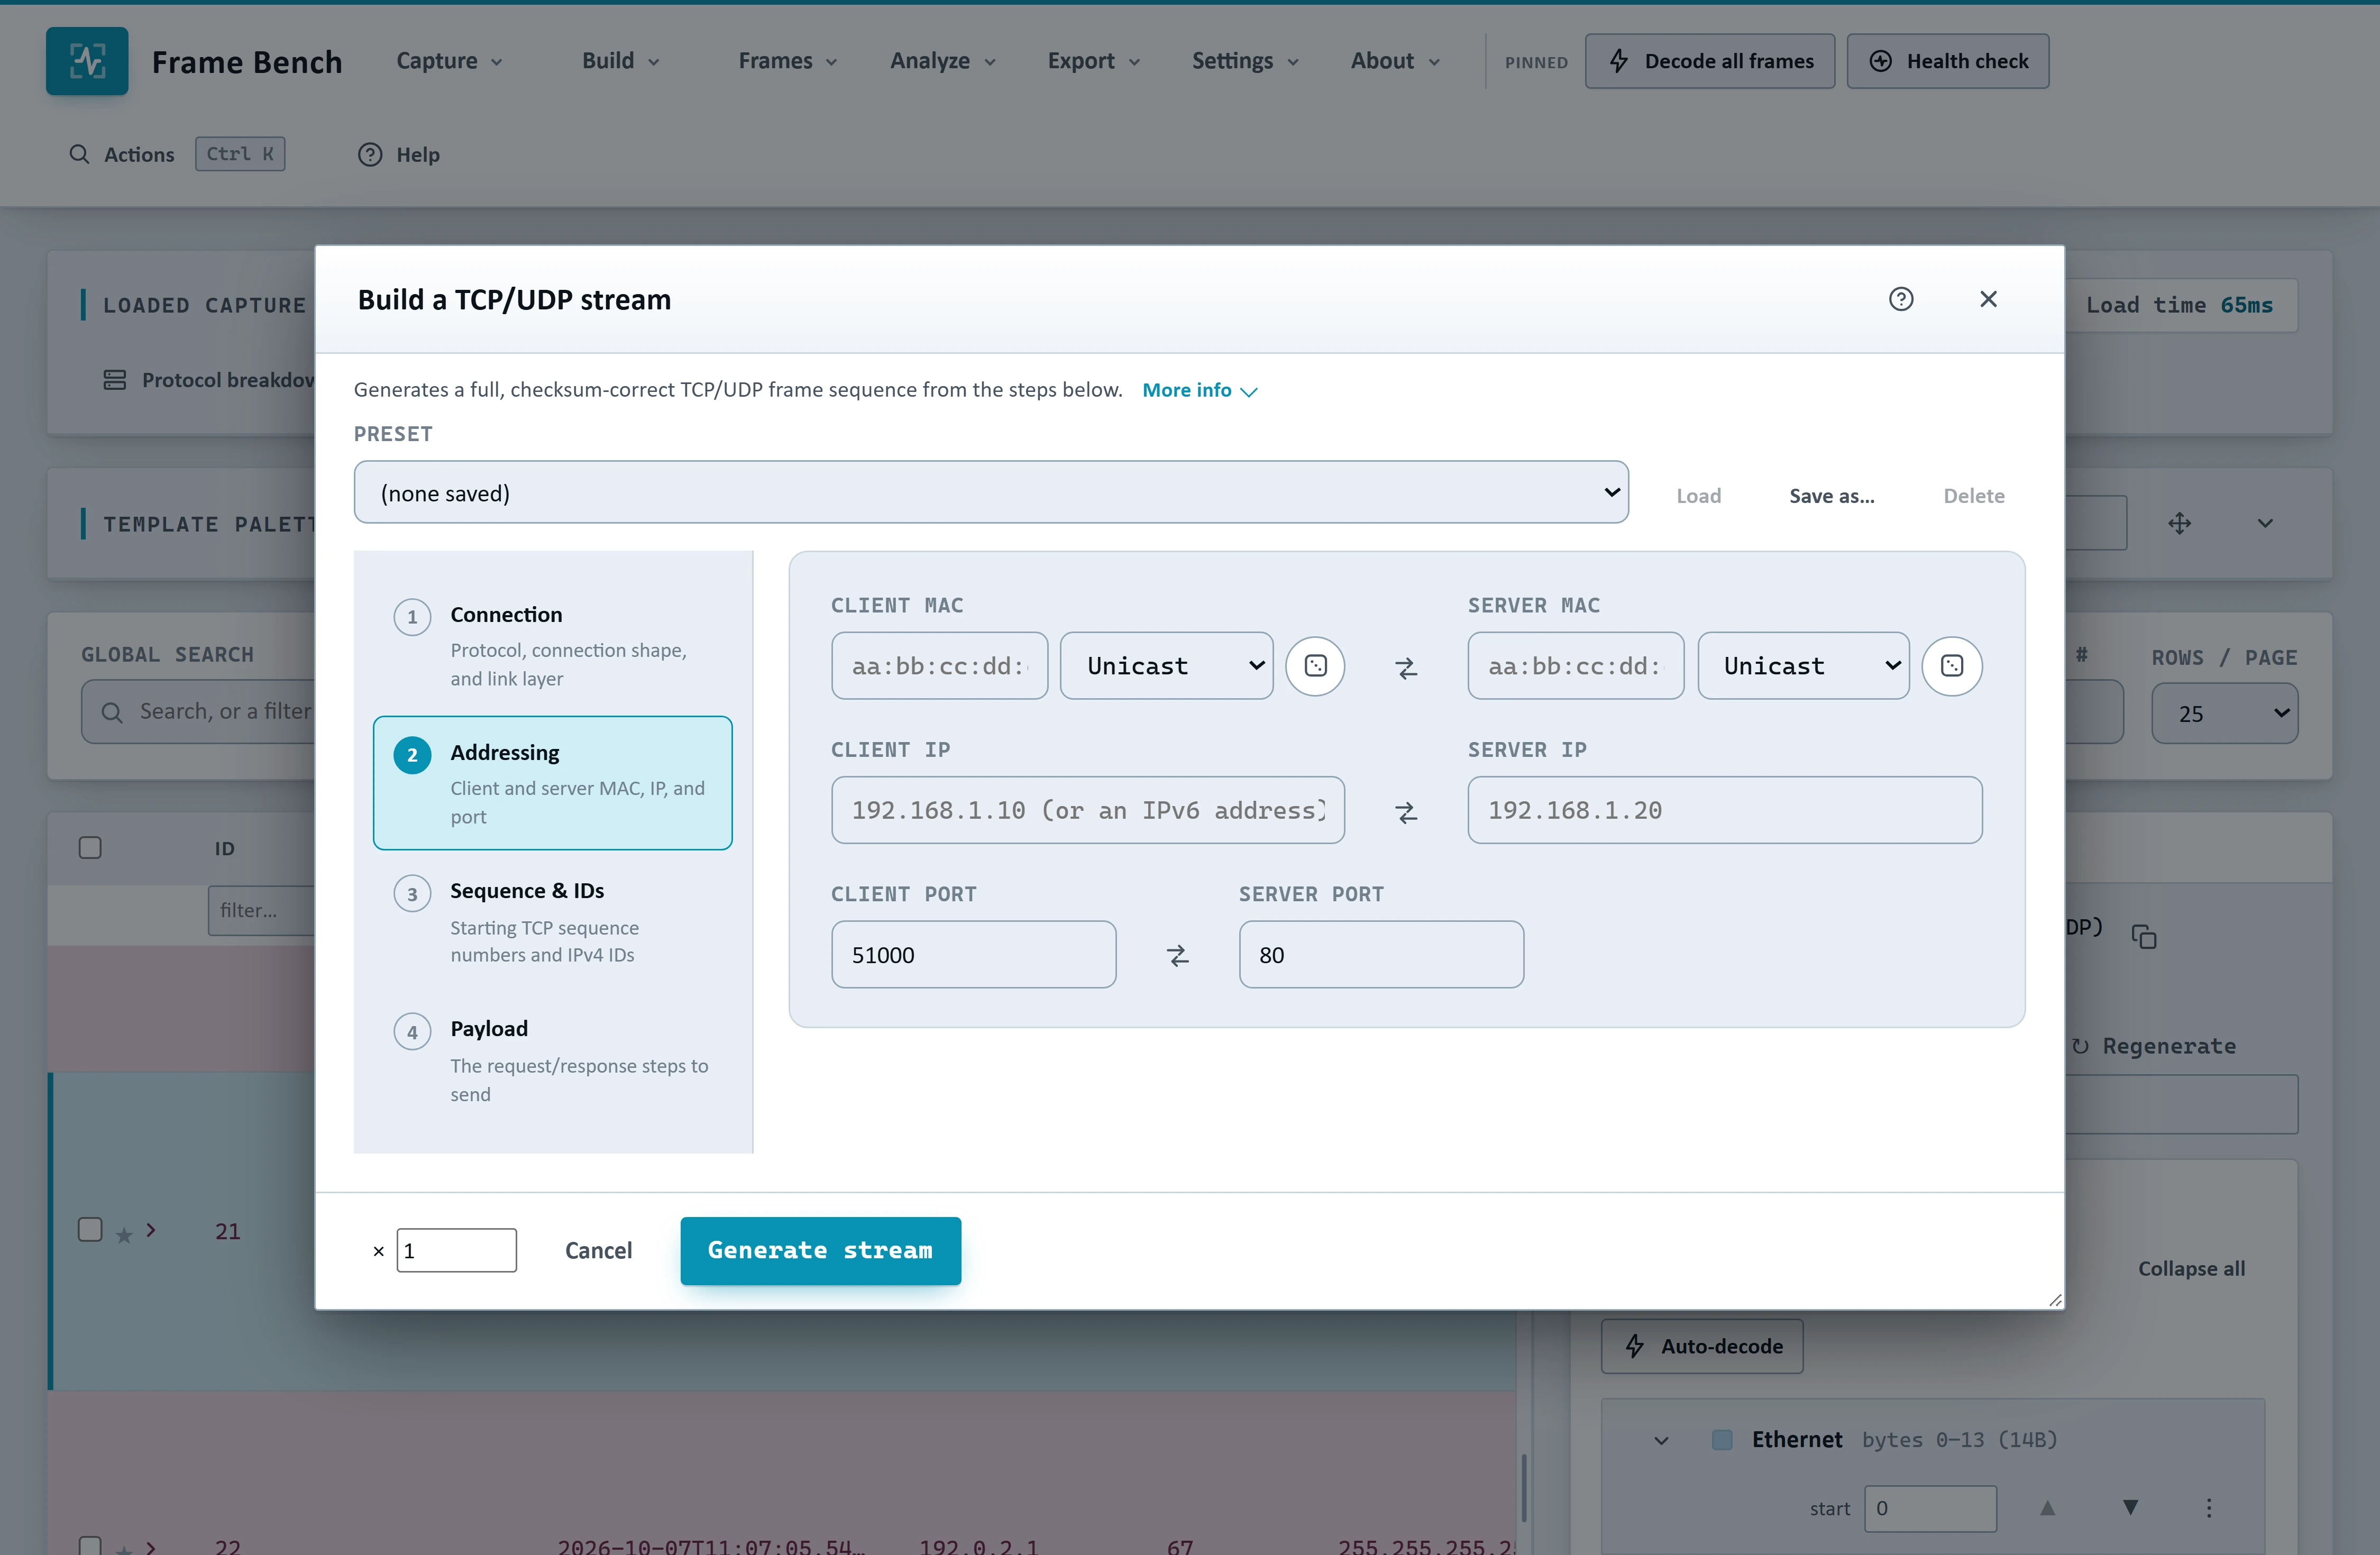Screen dimensions: 2380x1555
Task: Move Ethernet layer down with triangle
Action: point(2130,1507)
